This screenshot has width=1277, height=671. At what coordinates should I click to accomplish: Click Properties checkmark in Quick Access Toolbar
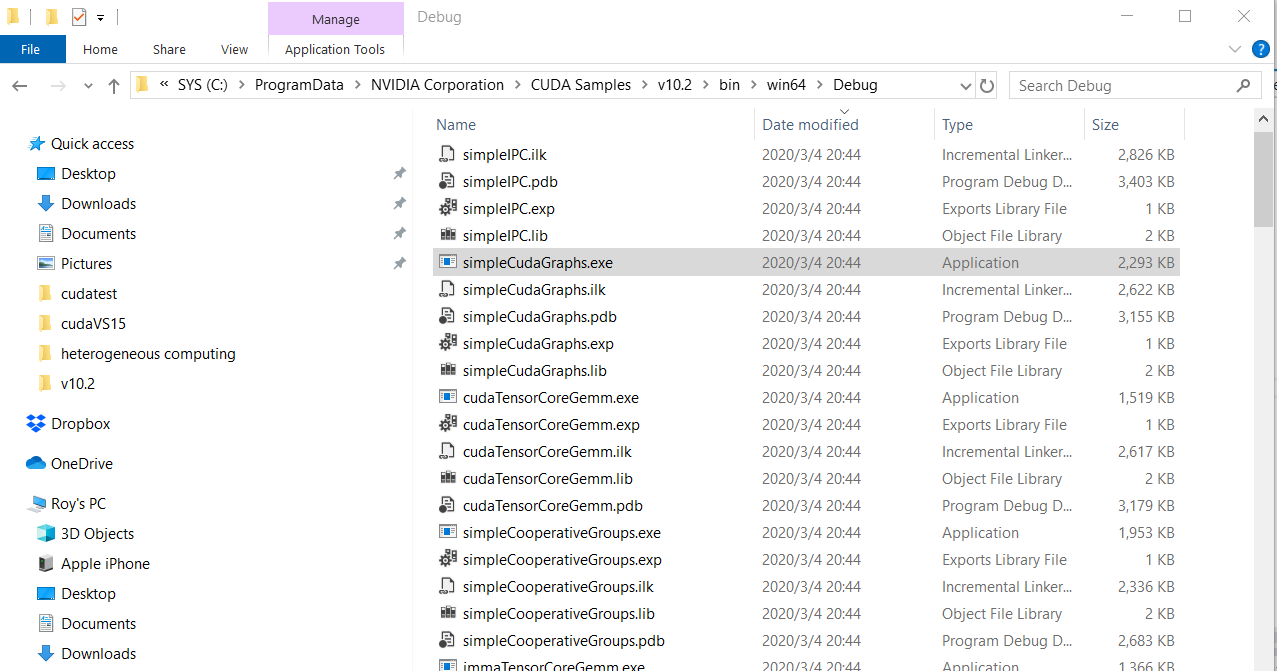click(79, 17)
